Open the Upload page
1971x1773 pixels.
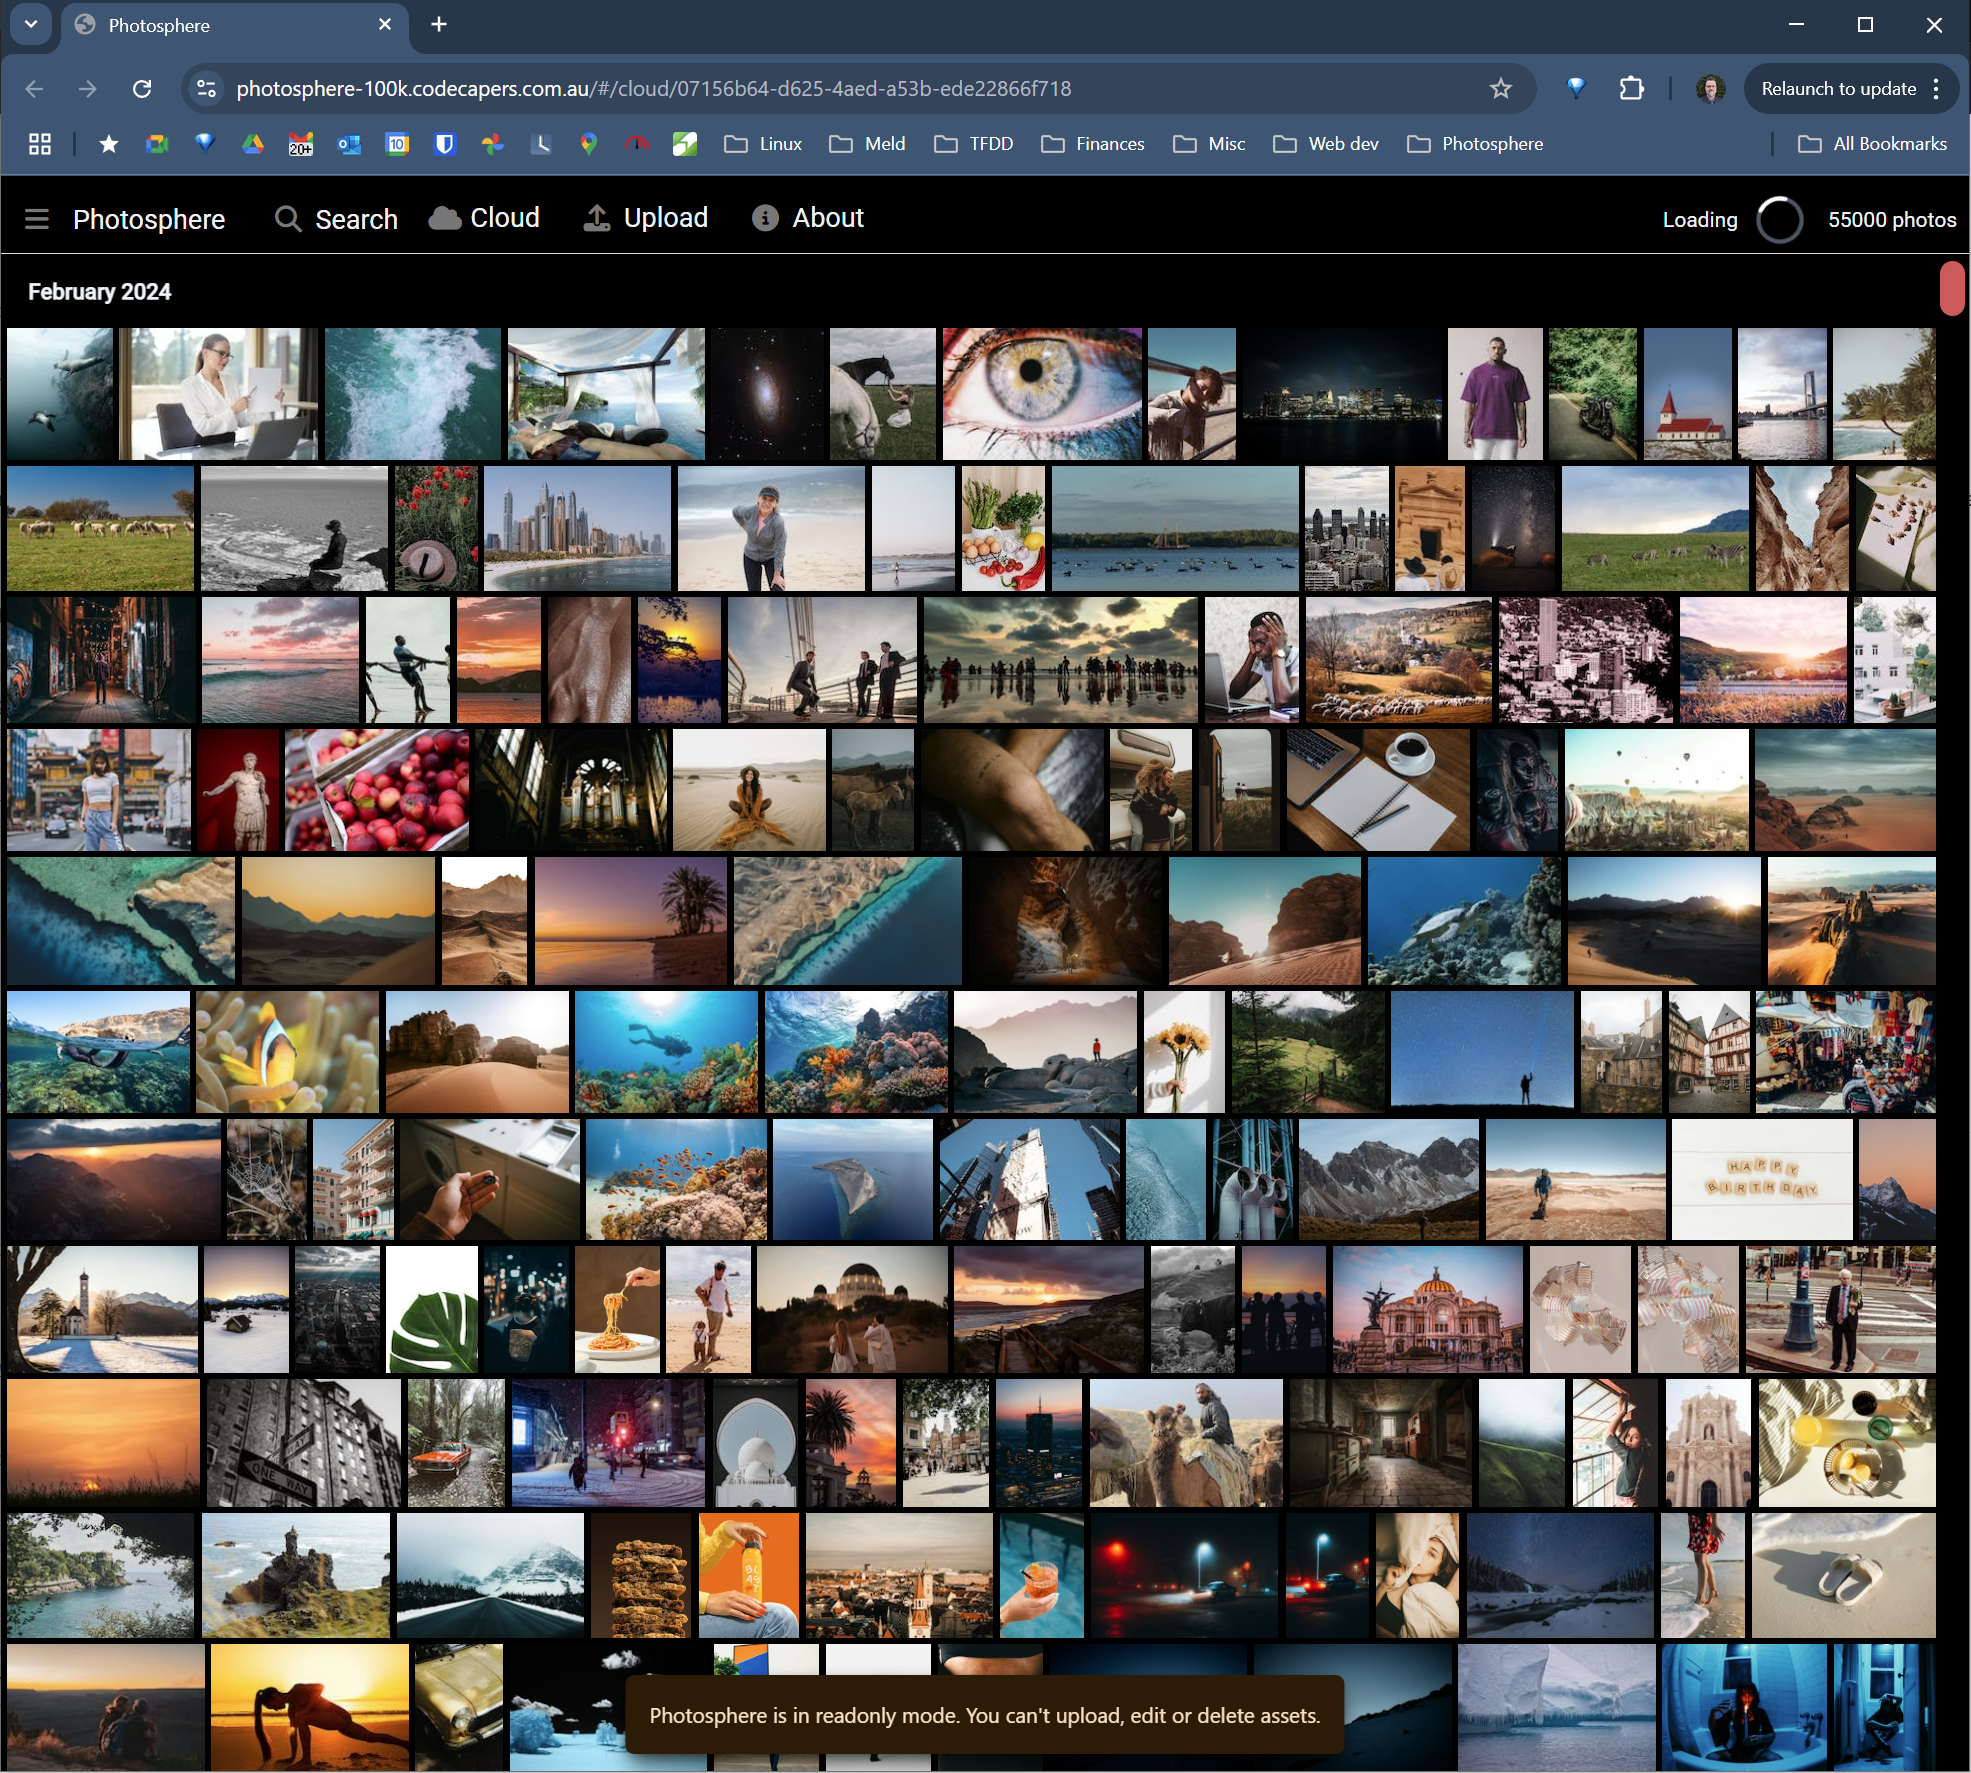pos(646,218)
